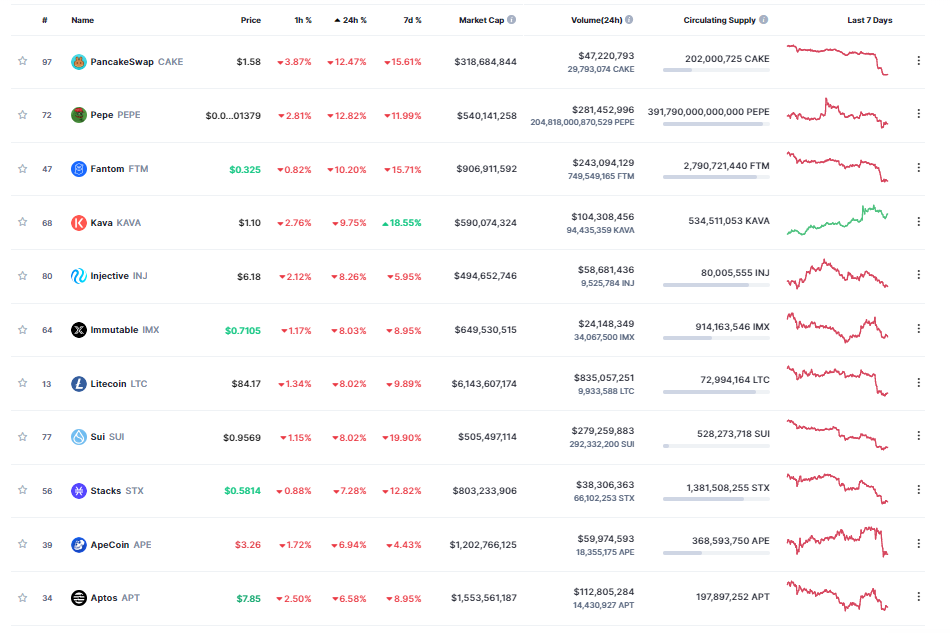The width and height of the screenshot is (950, 633).
Task: Sort table by Name column
Action: tap(82, 20)
